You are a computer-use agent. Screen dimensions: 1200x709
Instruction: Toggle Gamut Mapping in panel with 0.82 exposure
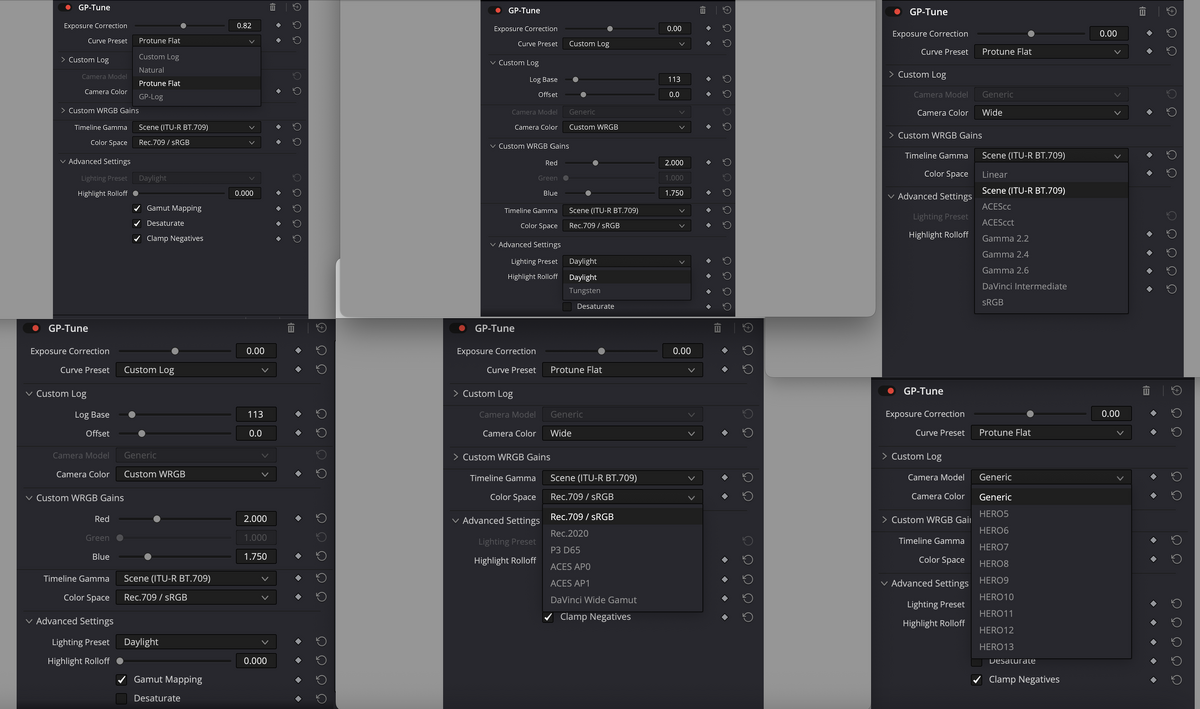pyautogui.click(x=137, y=208)
